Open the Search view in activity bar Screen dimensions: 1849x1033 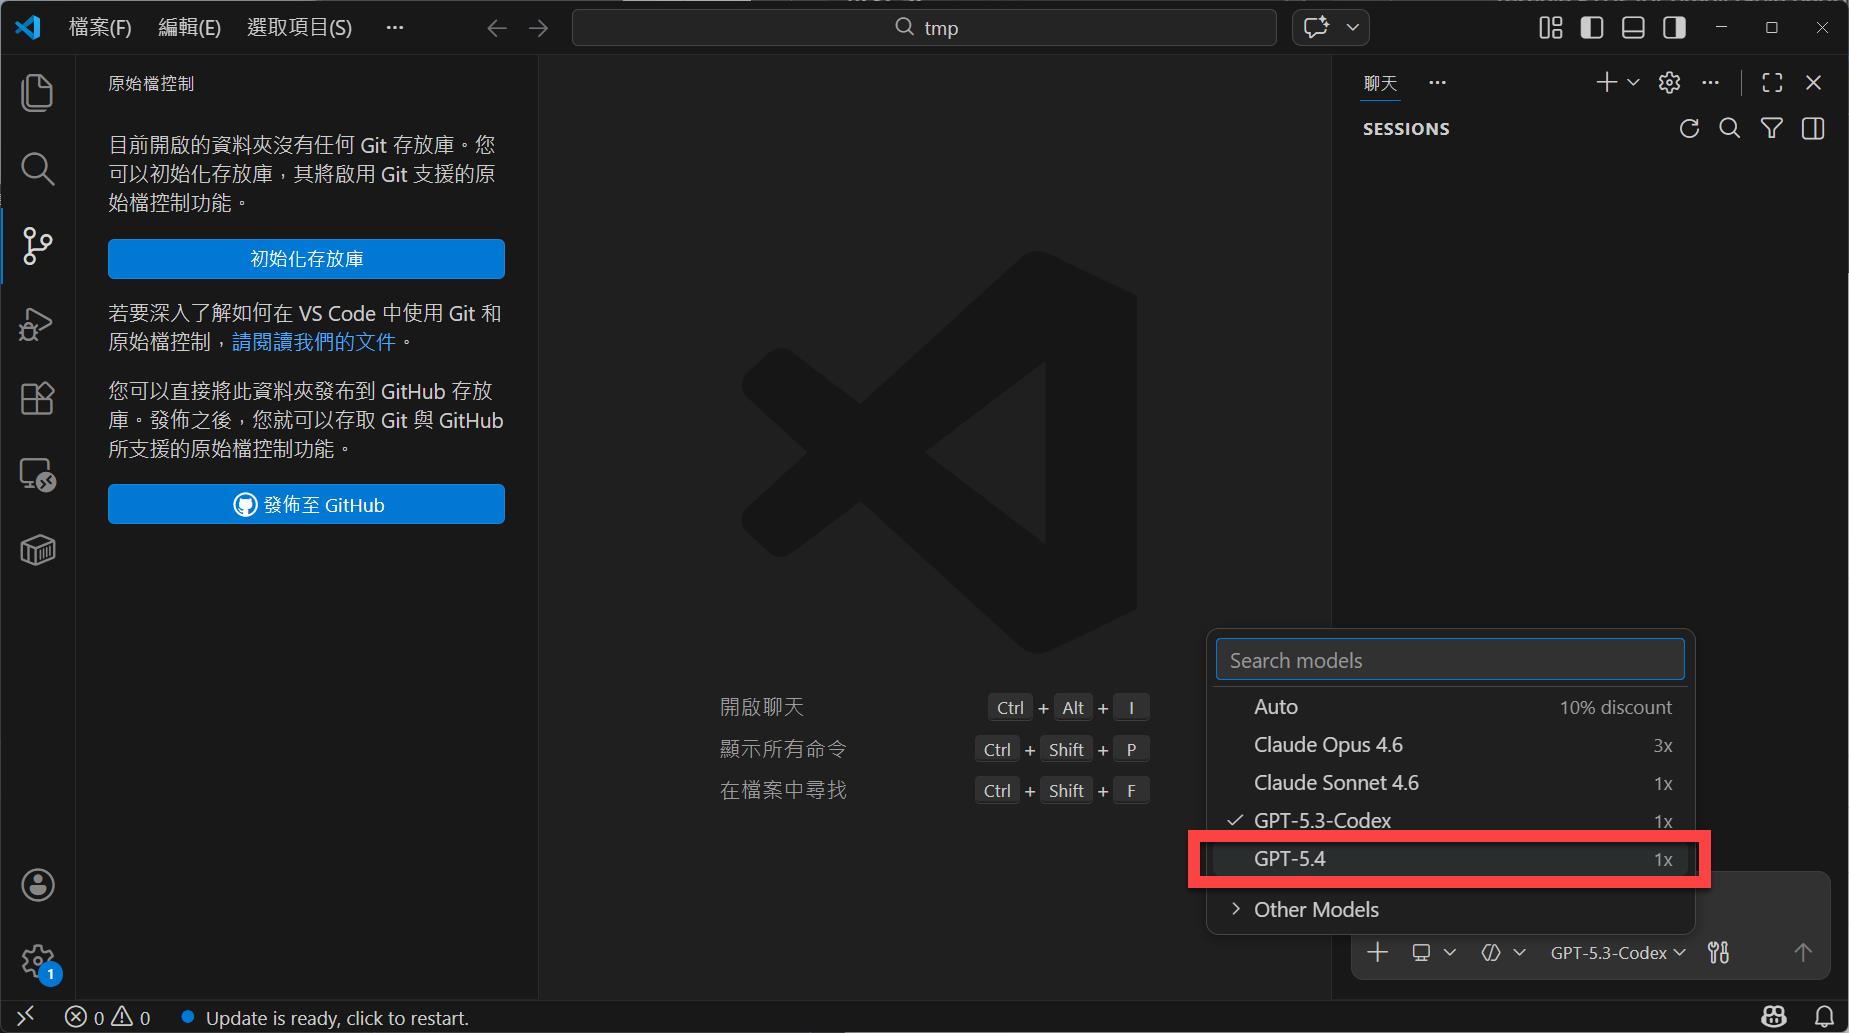37,169
